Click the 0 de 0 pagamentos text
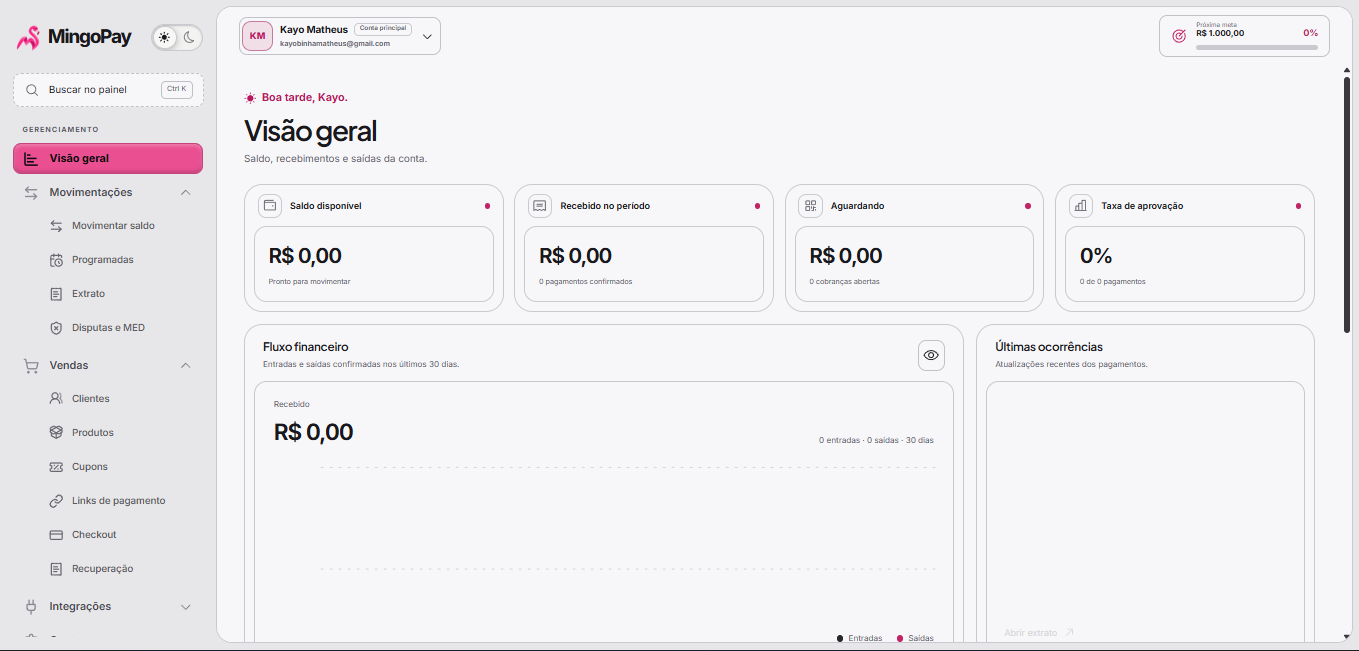 (1113, 282)
